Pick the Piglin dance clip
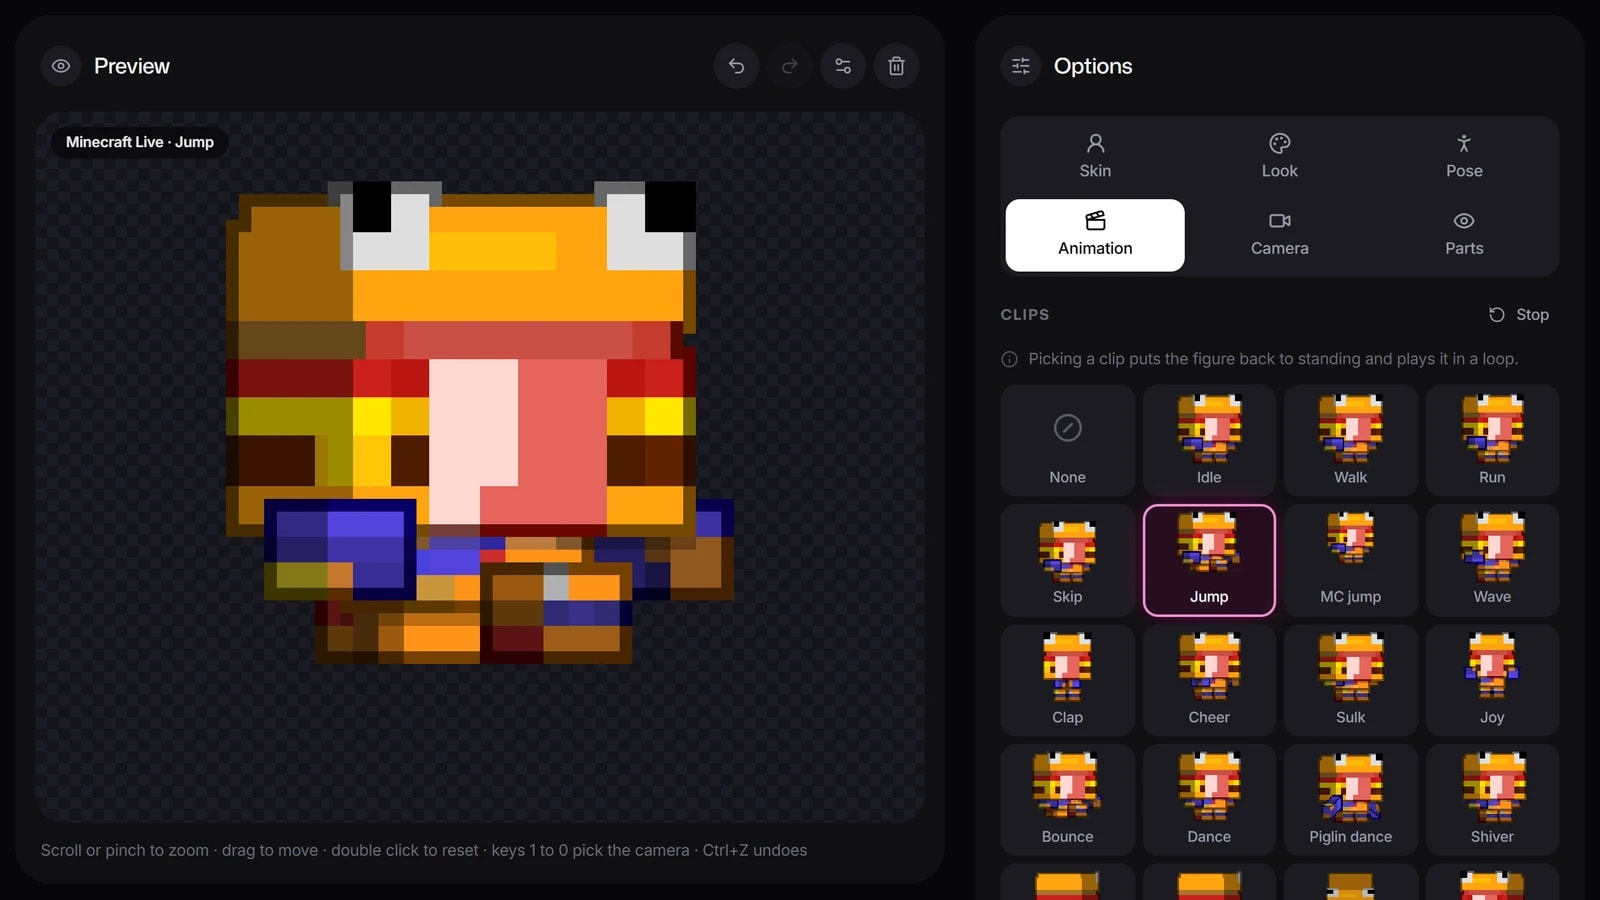Screen dimensions: 1600x900 (1351, 800)
